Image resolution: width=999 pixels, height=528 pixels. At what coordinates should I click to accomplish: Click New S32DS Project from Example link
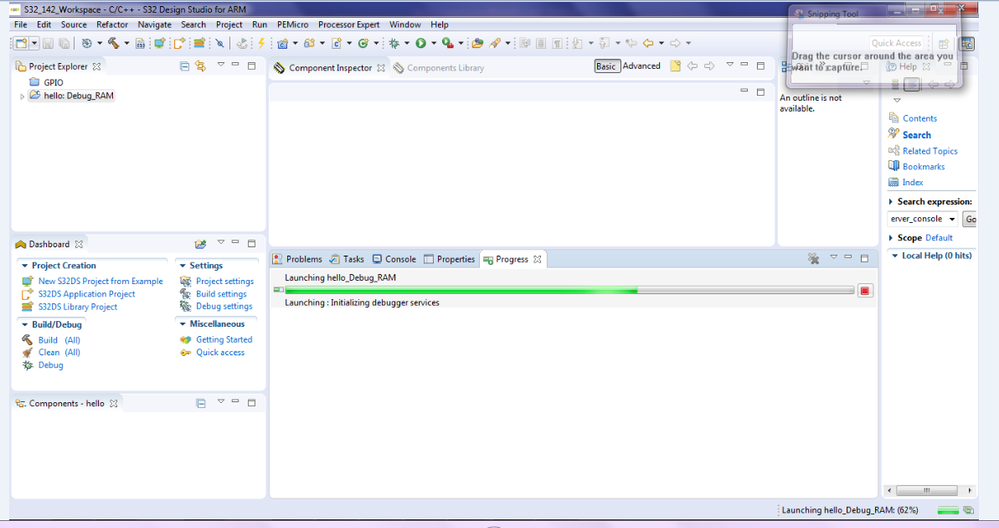click(100, 281)
